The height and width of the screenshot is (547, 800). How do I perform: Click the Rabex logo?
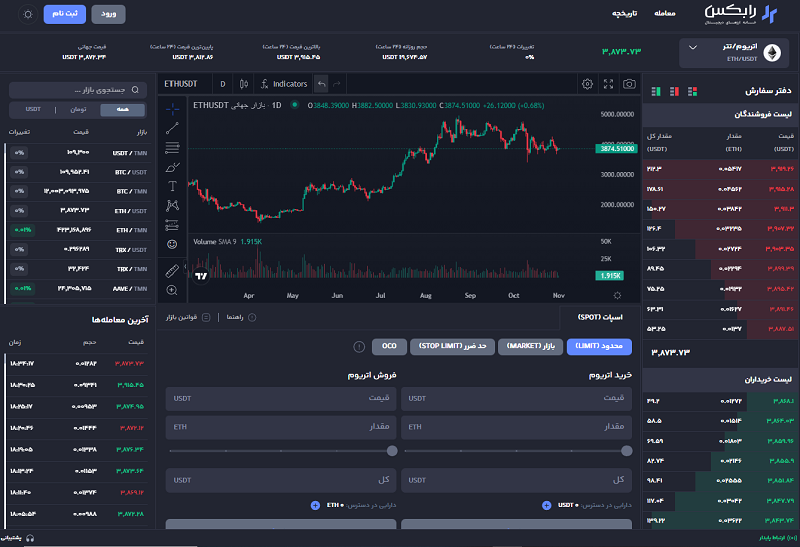[x=740, y=15]
